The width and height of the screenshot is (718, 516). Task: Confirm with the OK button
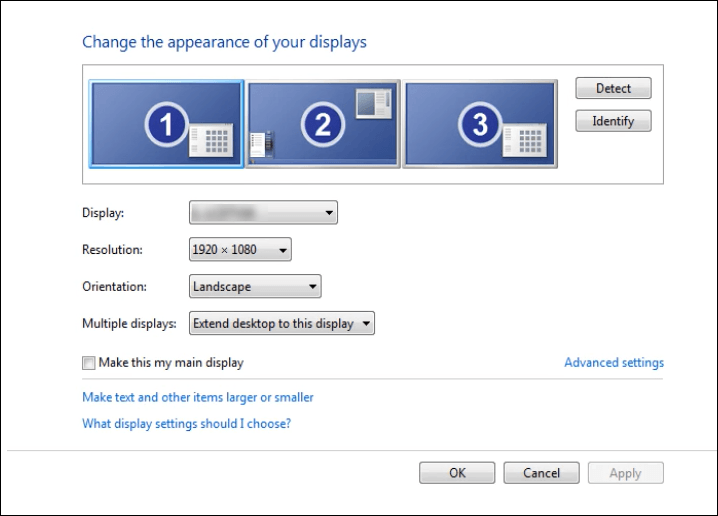click(x=457, y=473)
